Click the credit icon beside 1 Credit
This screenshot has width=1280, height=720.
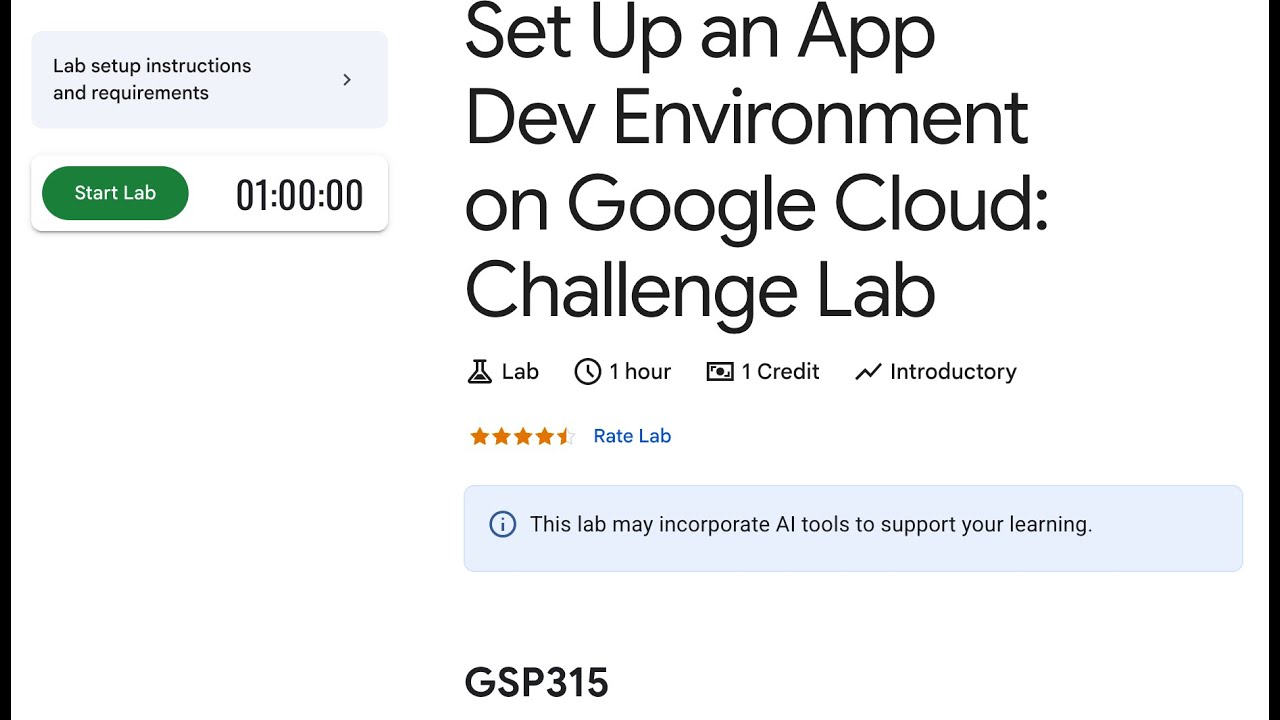[x=720, y=372]
